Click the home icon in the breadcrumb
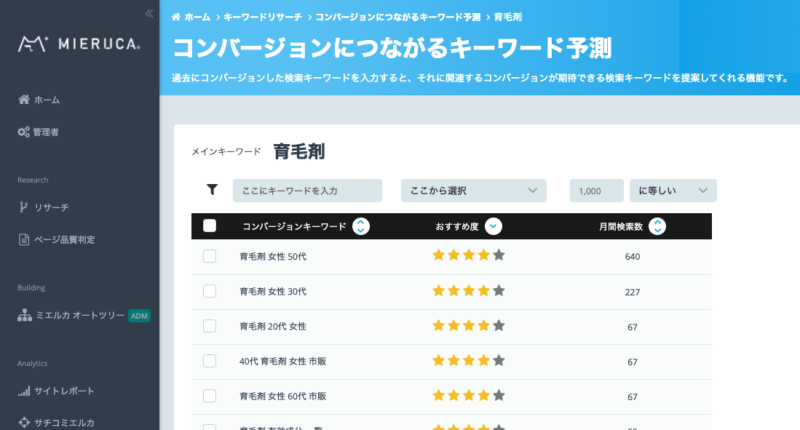Image resolution: width=800 pixels, height=430 pixels. 177,17
